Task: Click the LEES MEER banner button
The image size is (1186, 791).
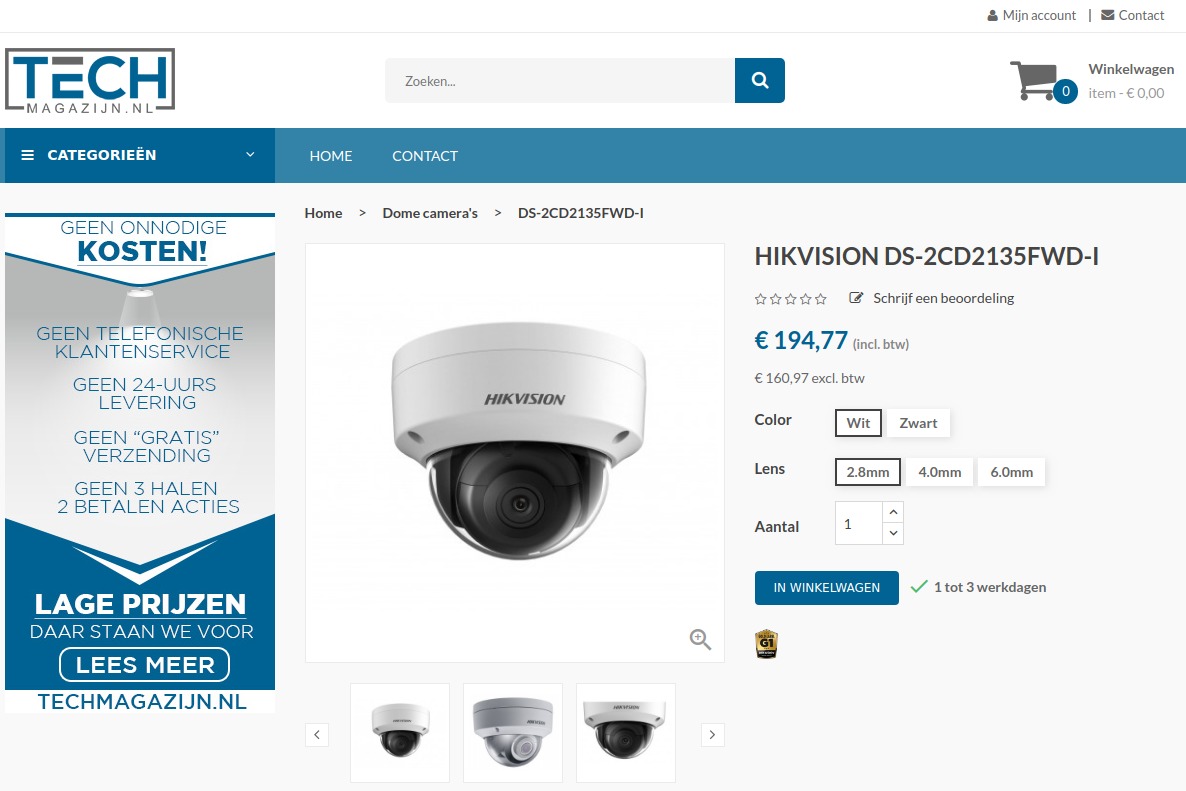Action: (x=144, y=665)
